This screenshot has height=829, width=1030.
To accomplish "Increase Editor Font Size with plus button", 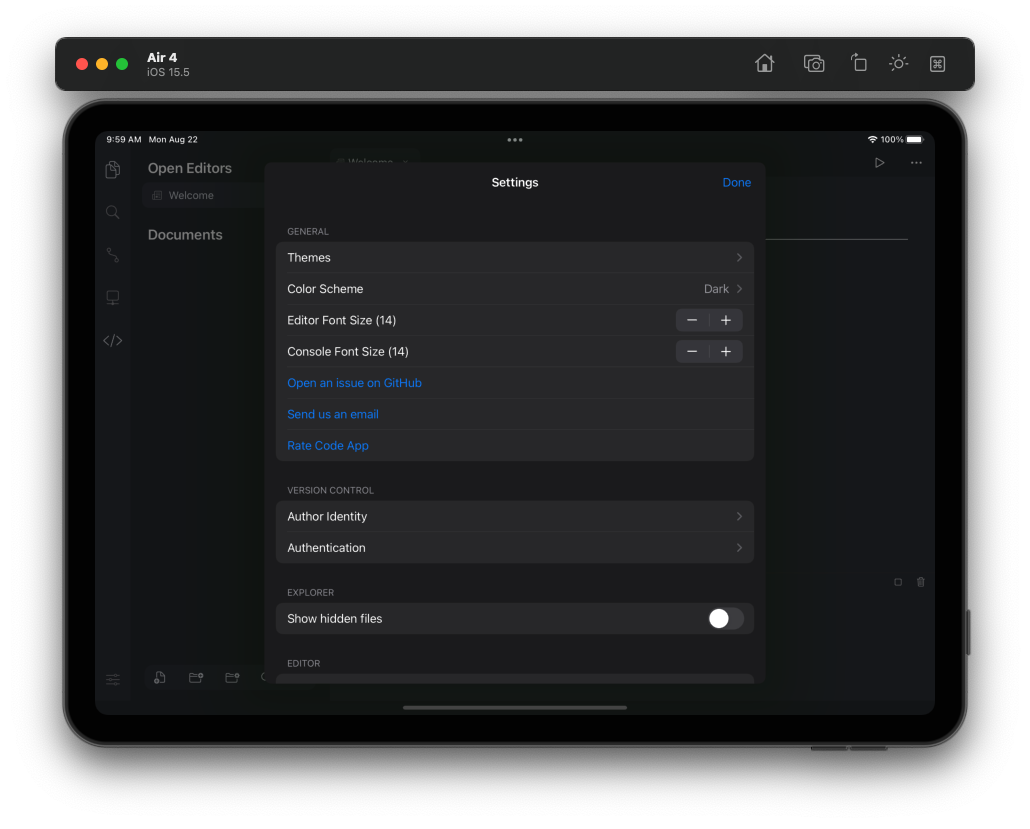I will click(x=726, y=320).
